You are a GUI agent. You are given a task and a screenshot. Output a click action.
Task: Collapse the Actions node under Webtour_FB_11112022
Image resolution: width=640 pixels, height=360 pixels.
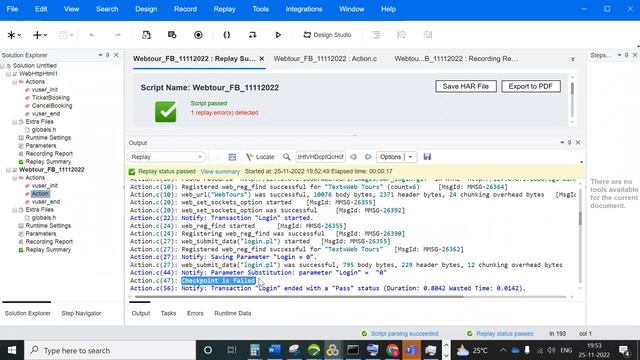(x=15, y=178)
